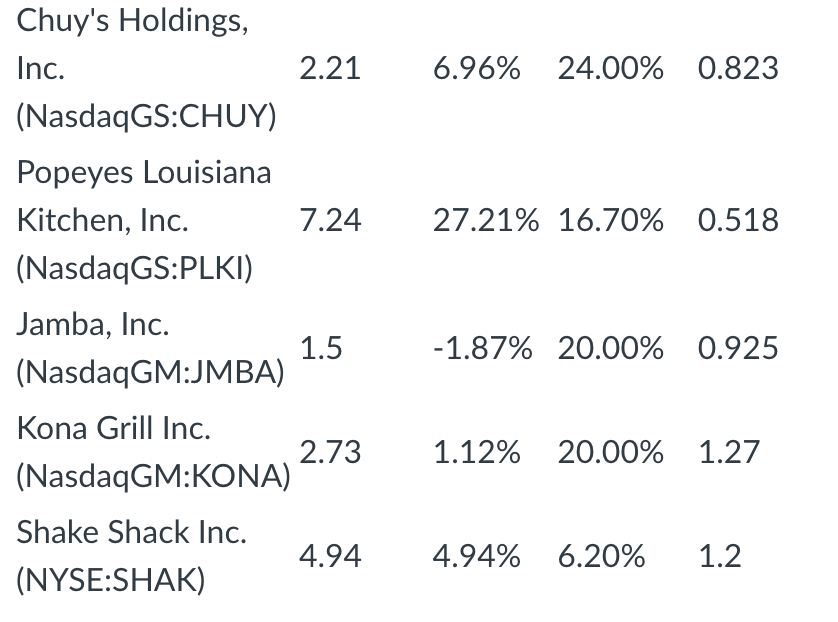Screen dimensions: 838x622
Task: Click the NasdaqGM:JMBA ticker text
Action: pyautogui.click(x=150, y=372)
